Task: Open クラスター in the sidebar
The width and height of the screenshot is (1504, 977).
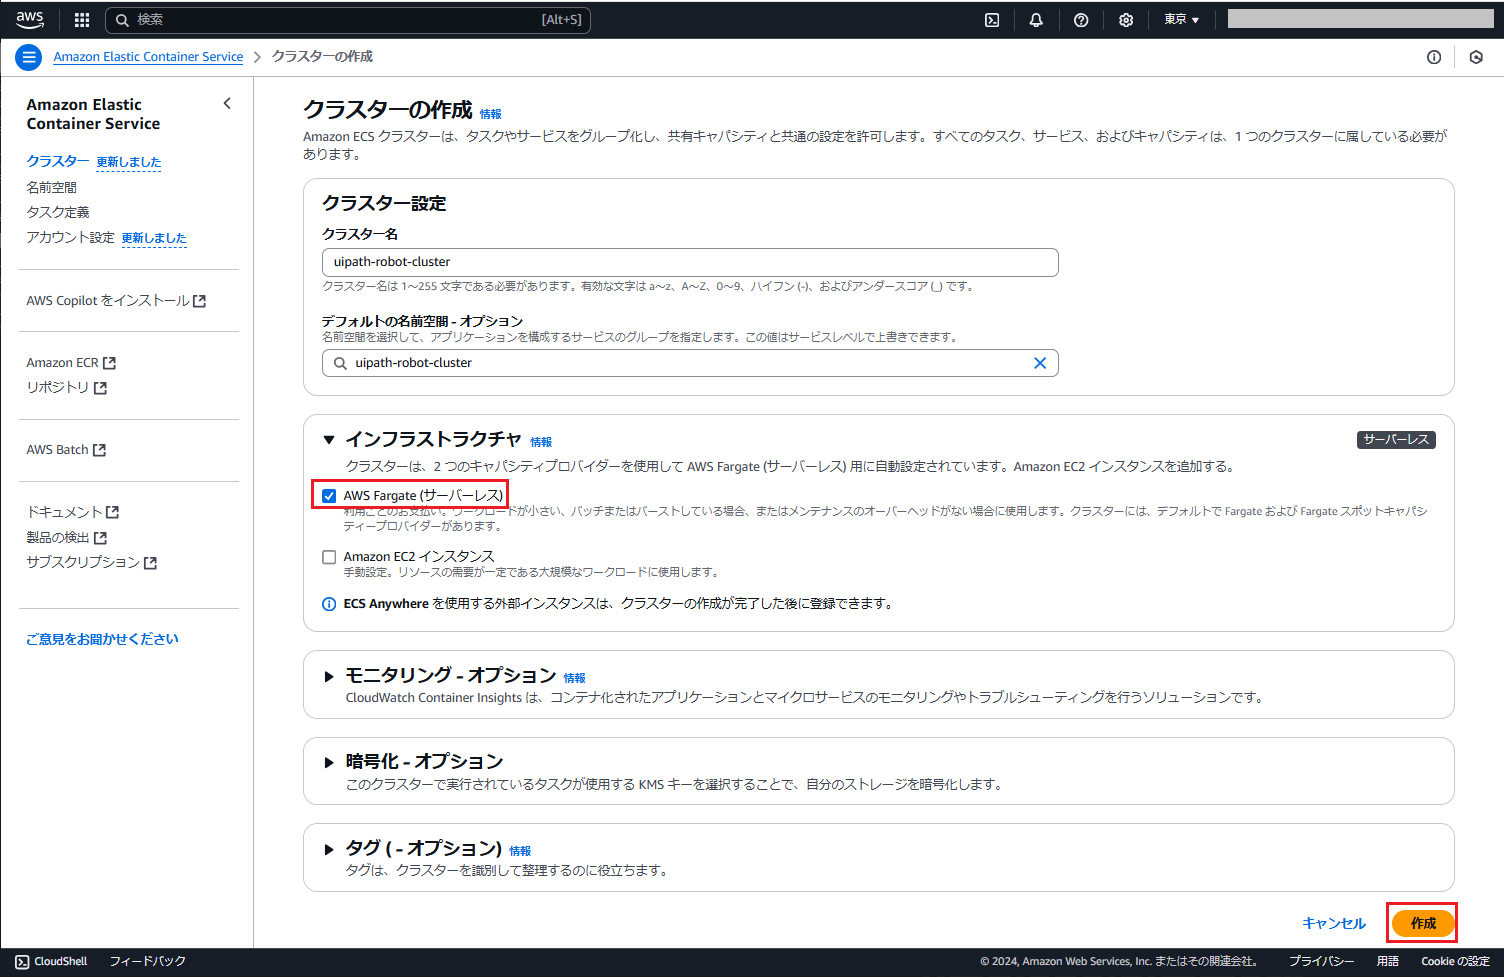Action: pyautogui.click(x=58, y=161)
